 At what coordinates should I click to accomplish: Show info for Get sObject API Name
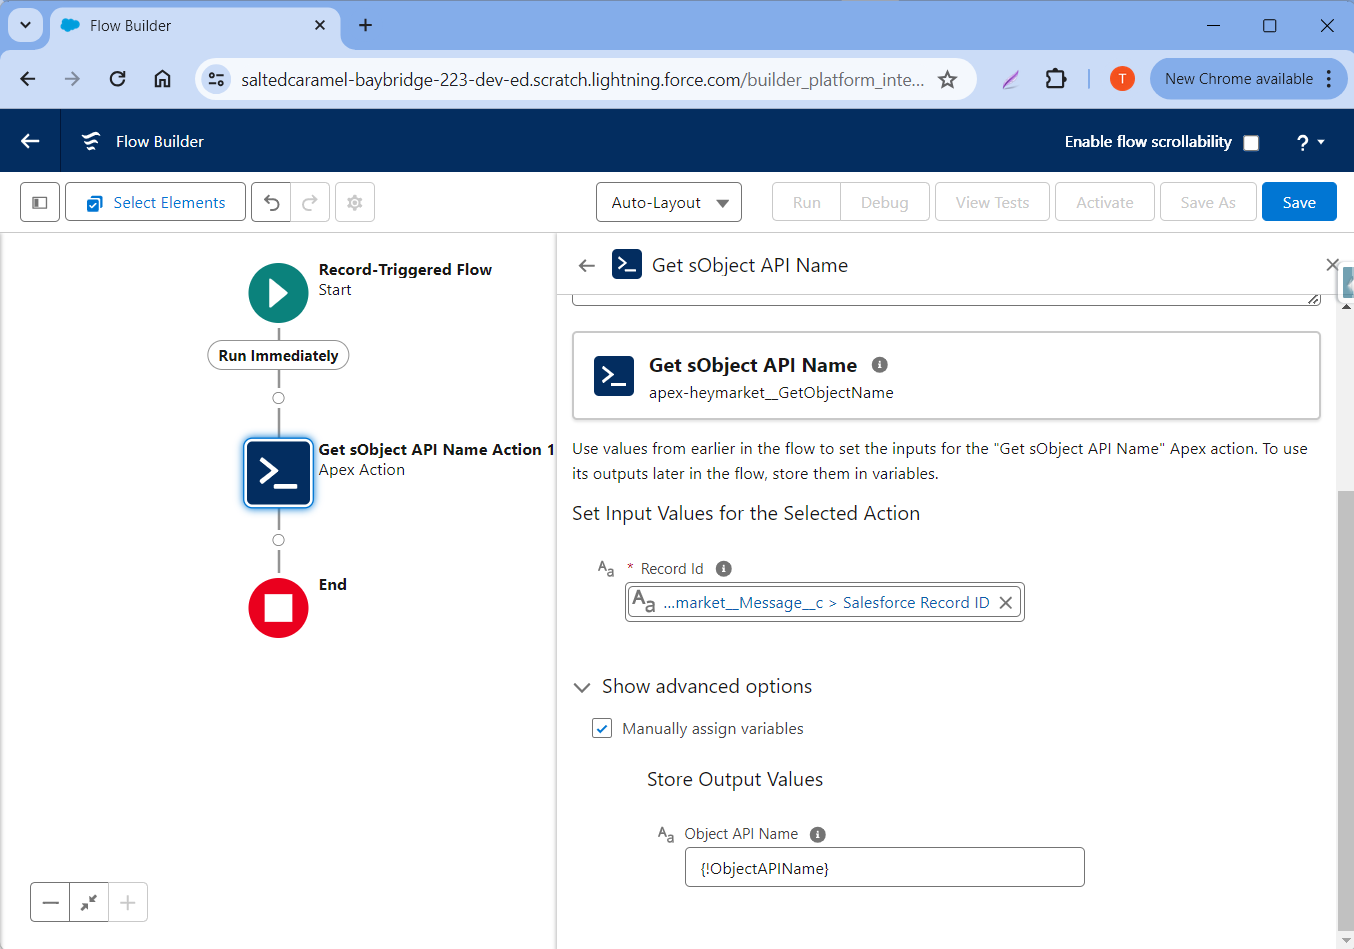pos(880,365)
